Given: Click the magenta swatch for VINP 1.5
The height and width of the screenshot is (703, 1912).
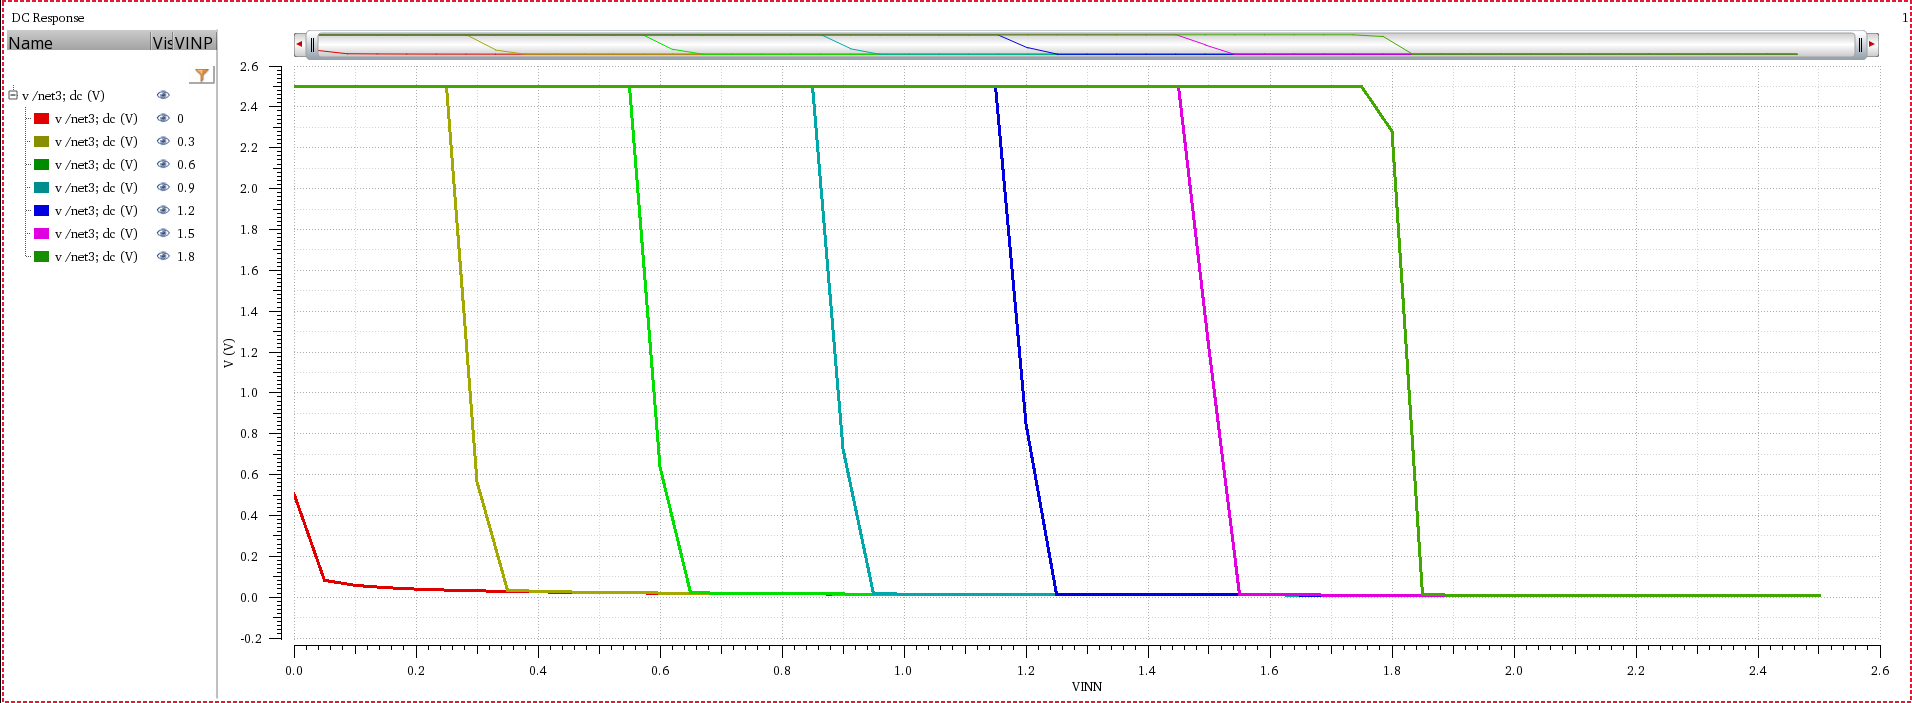Looking at the screenshot, I should pyautogui.click(x=41, y=233).
